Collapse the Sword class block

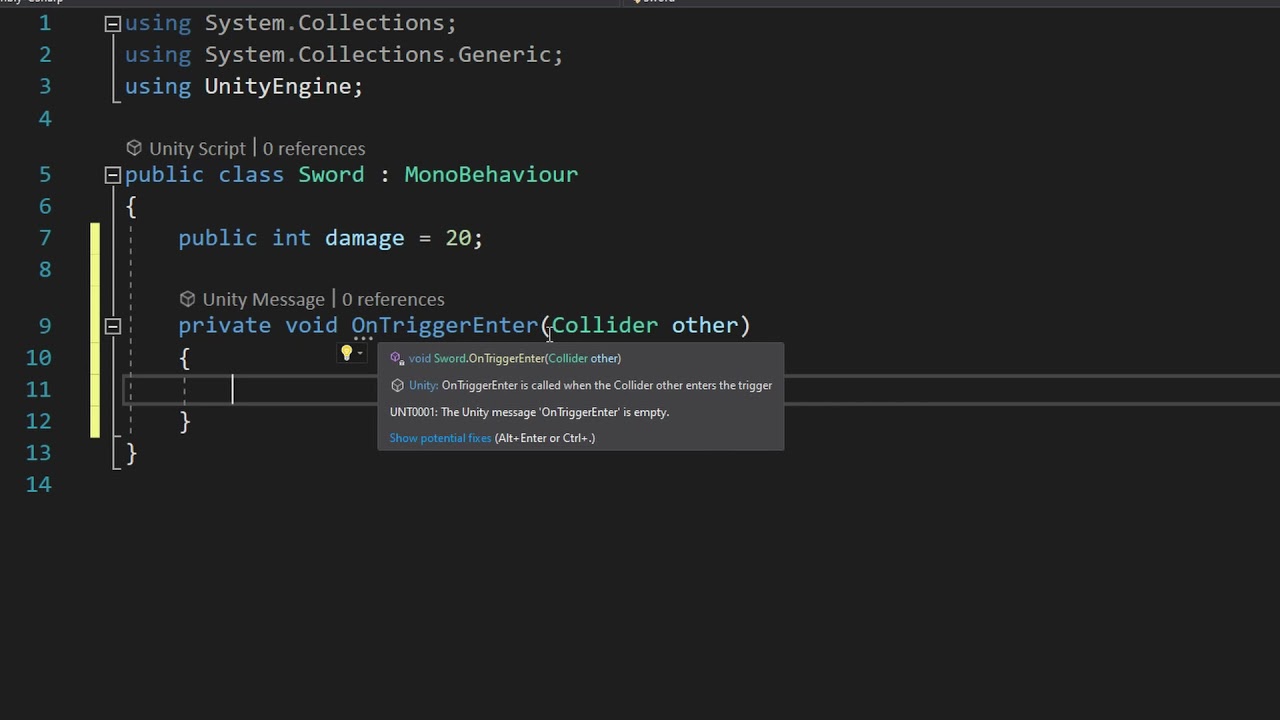[x=112, y=175]
